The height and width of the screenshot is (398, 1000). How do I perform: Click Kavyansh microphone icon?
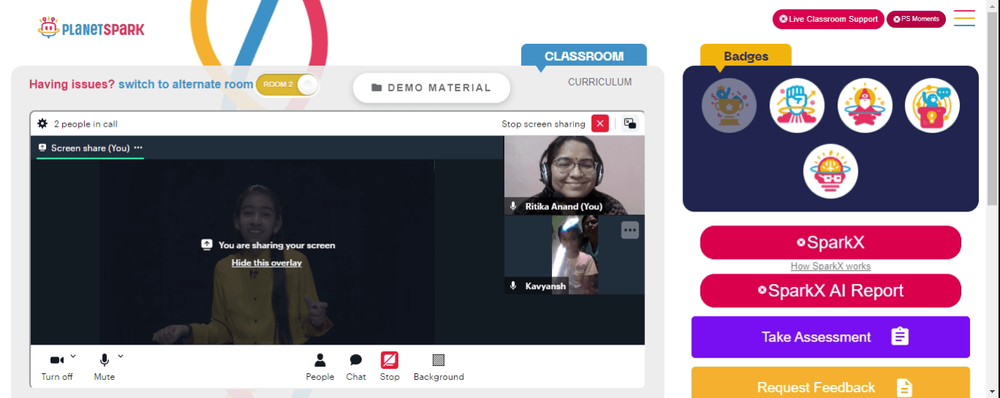[x=513, y=286]
